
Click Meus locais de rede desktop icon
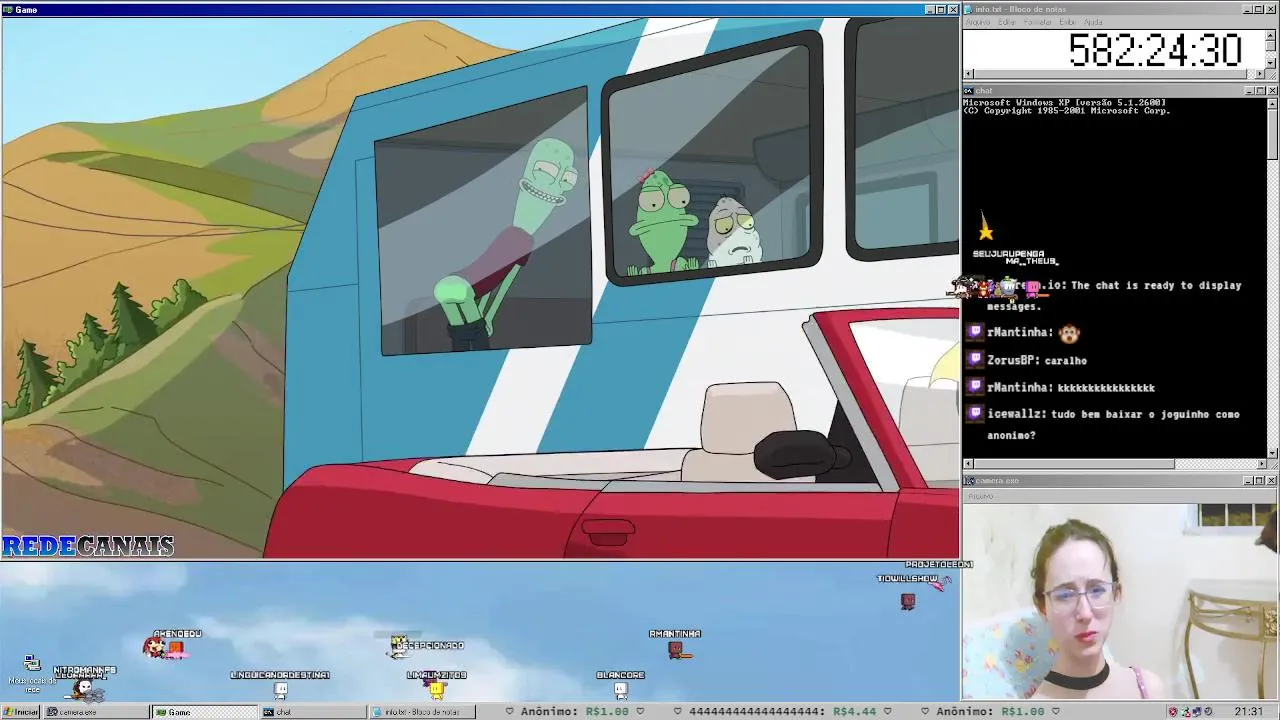32,673
